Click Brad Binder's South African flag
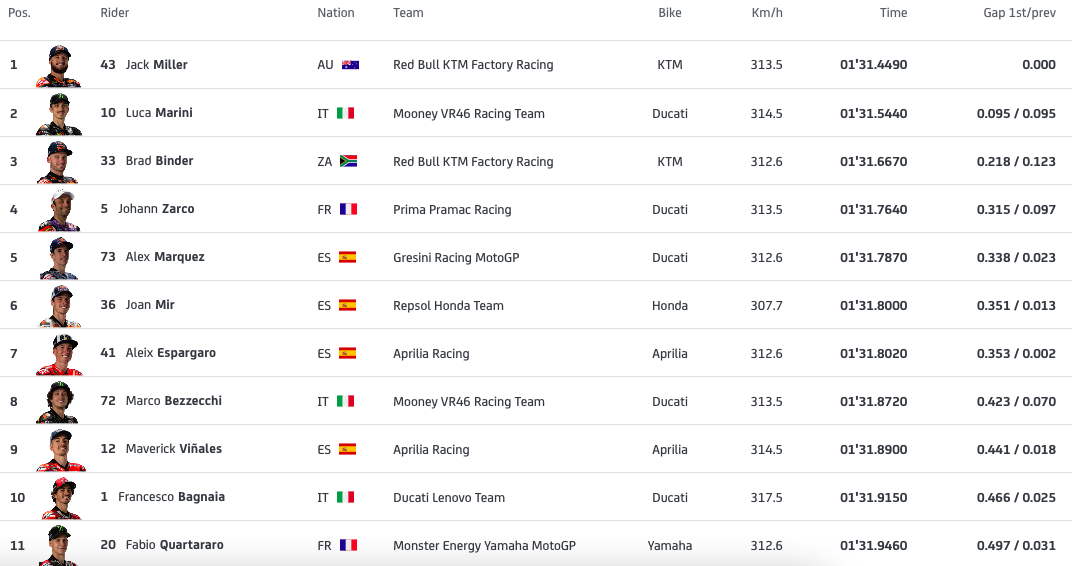This screenshot has height=566, width=1072. click(x=348, y=161)
